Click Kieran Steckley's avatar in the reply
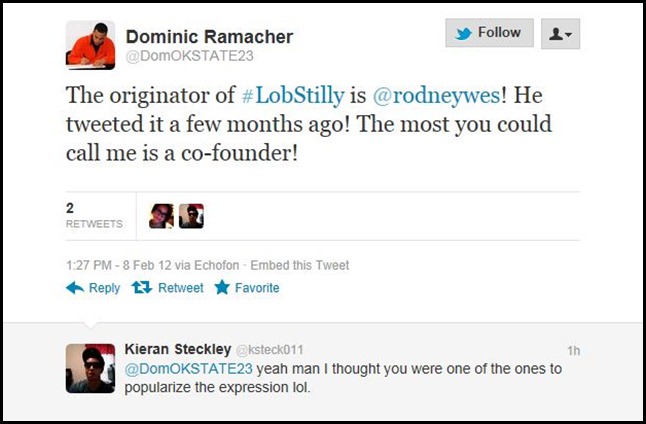The height and width of the screenshot is (424, 646). coord(90,368)
